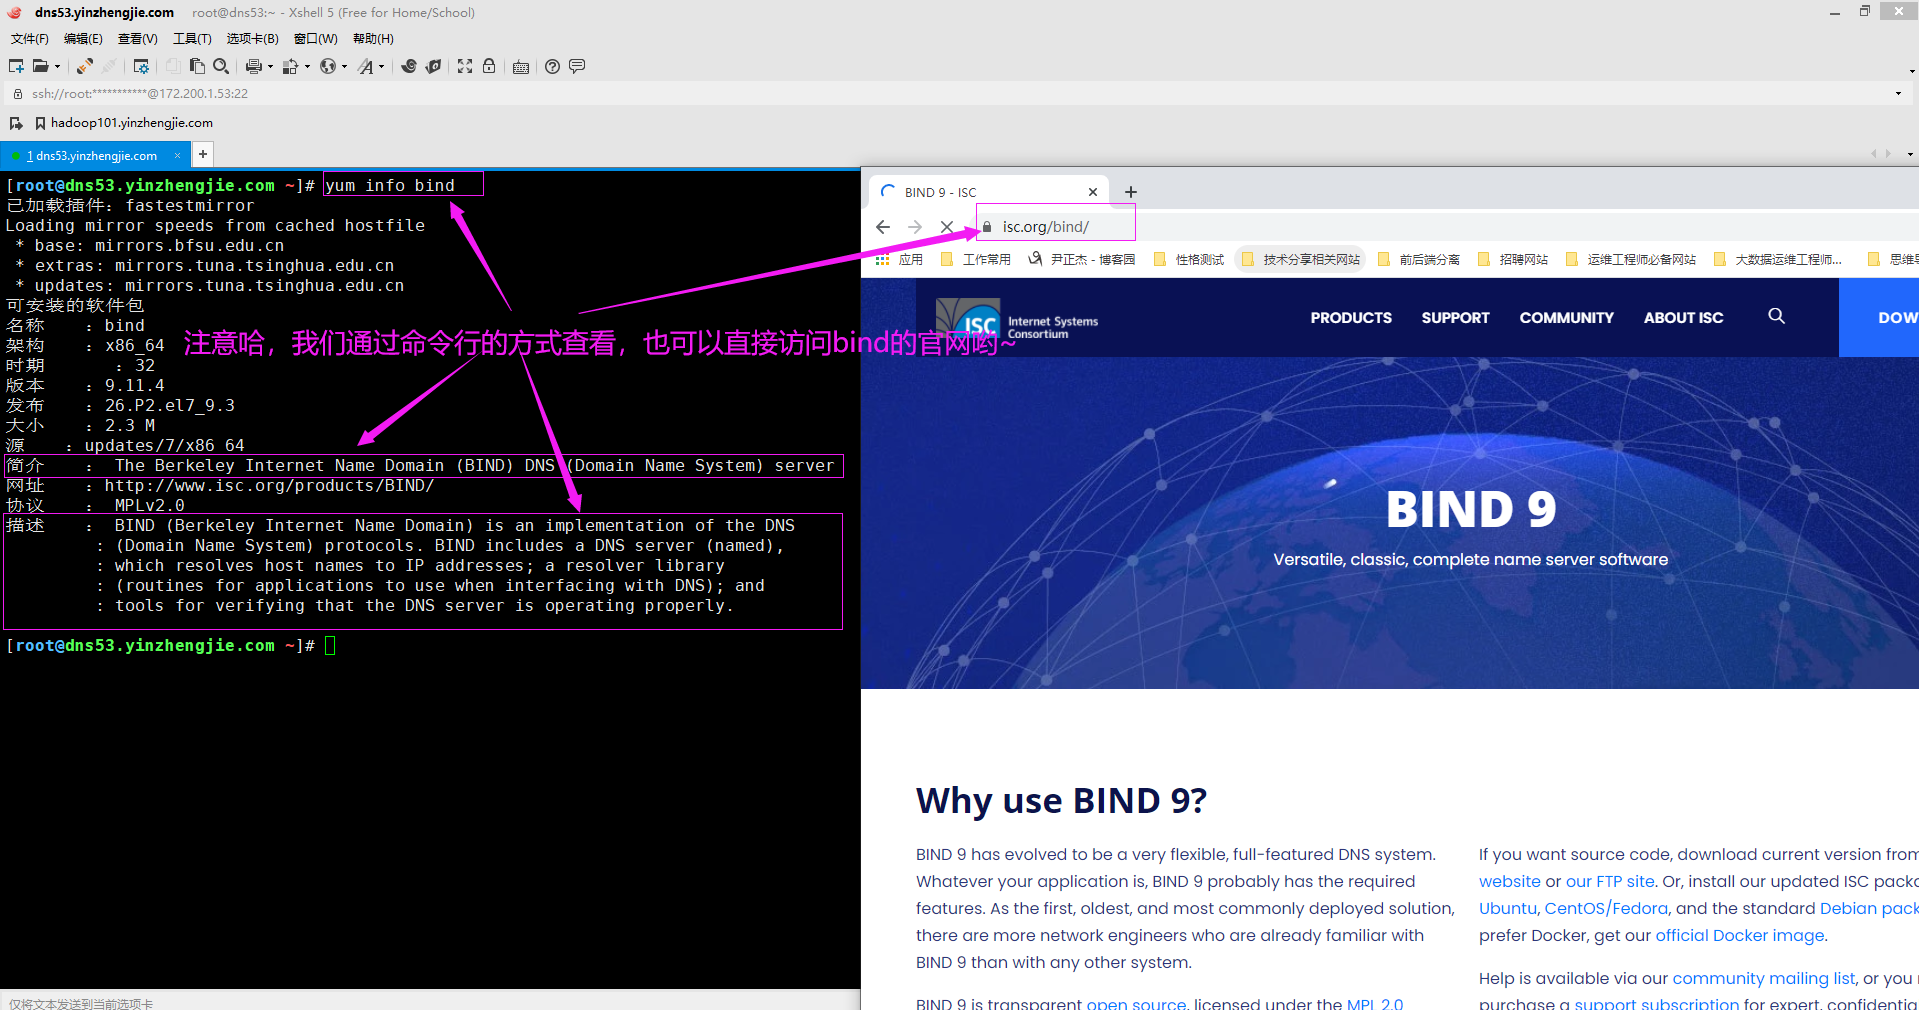Click the hadoop101.yinzhengjie.com quick link
The height and width of the screenshot is (1010, 1919).
tap(123, 123)
